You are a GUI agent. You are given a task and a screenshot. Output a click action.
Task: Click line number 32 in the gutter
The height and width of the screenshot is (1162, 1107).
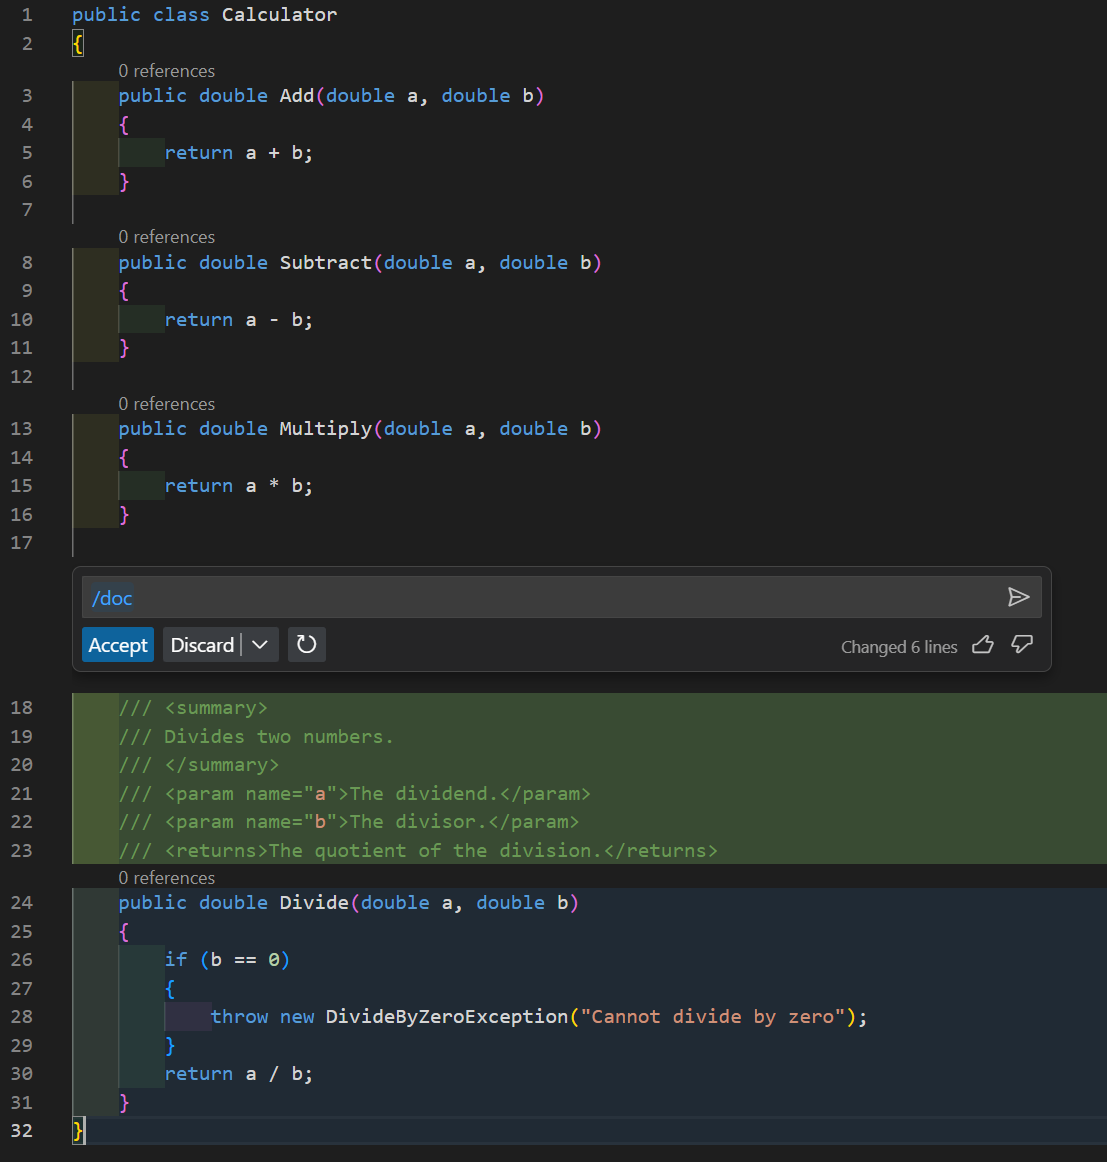click(21, 1131)
